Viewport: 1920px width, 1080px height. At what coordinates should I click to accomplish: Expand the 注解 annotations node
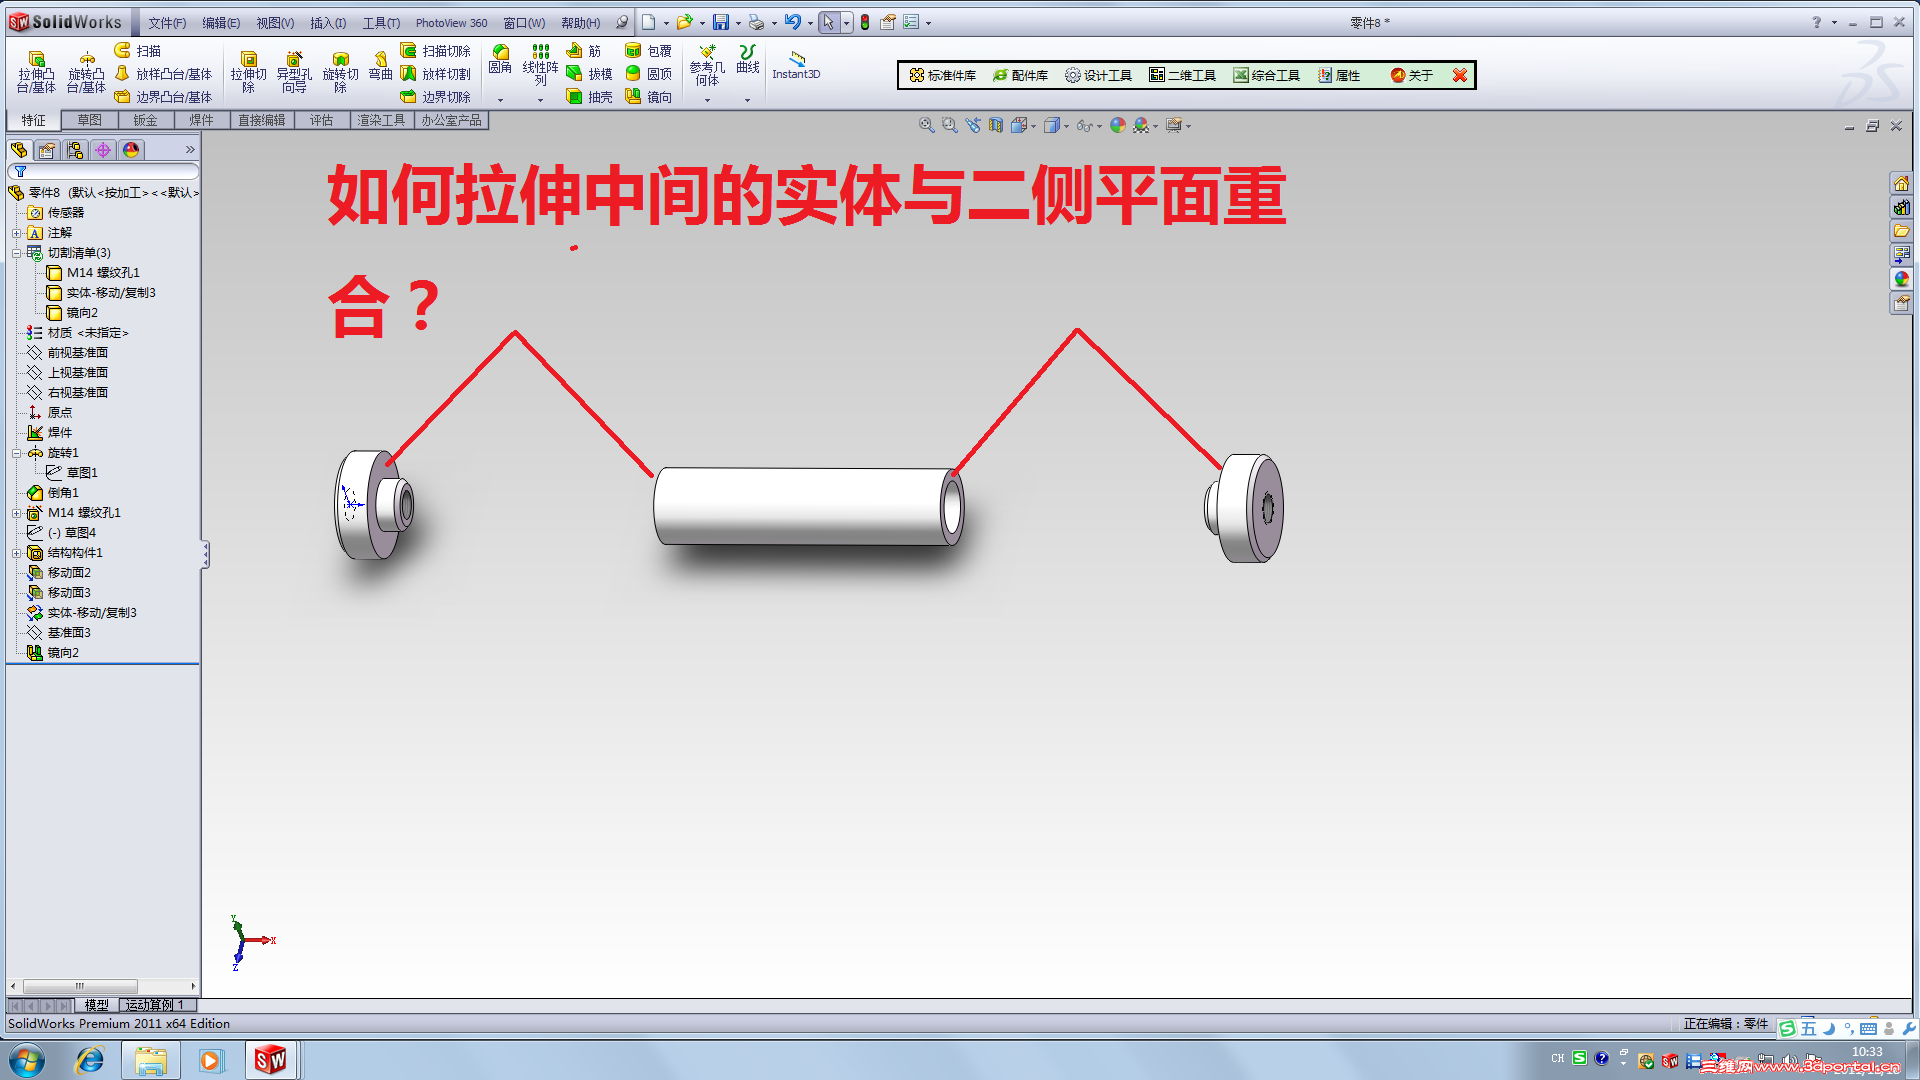pos(18,232)
